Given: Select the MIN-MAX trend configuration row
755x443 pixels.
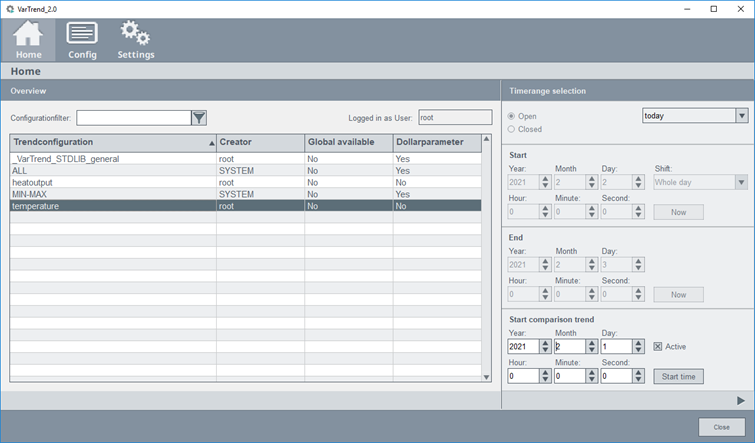Looking at the screenshot, I should tap(110, 194).
